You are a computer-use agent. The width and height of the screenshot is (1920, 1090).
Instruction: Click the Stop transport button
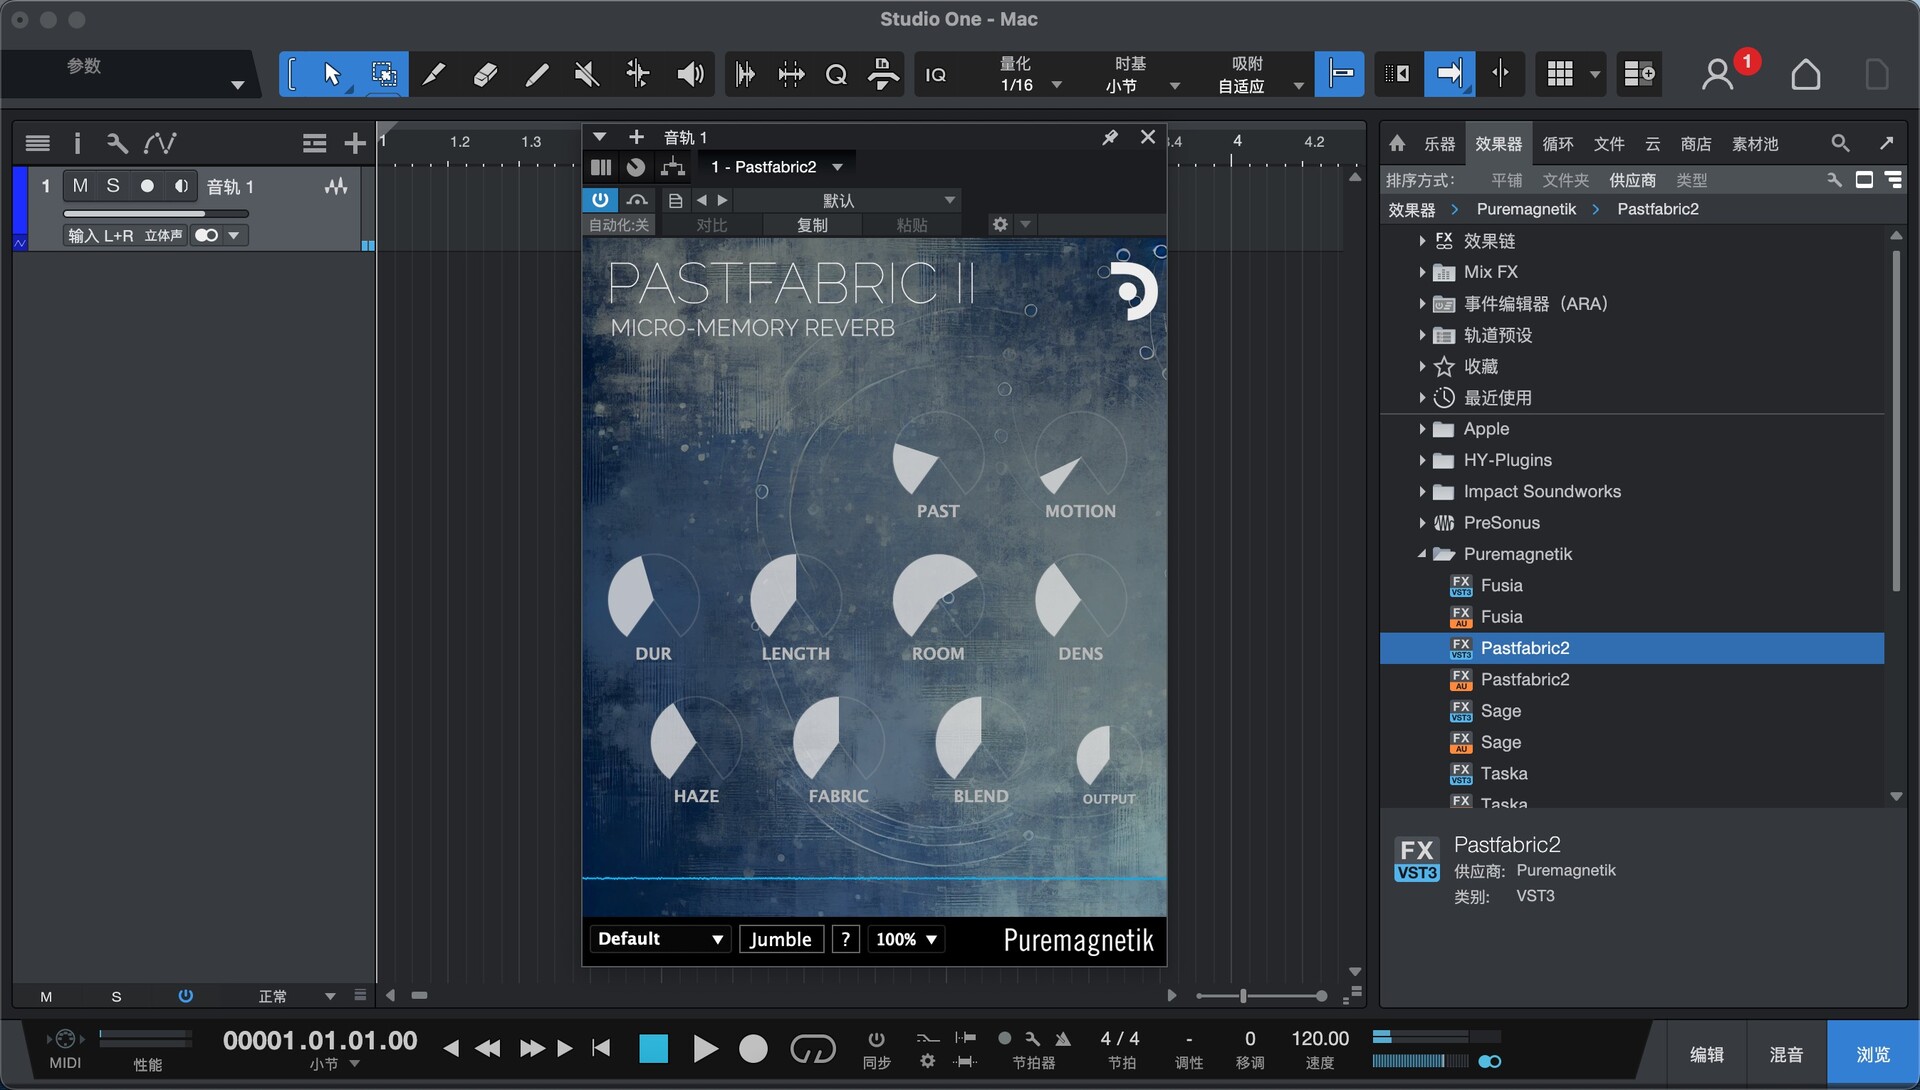click(653, 1048)
